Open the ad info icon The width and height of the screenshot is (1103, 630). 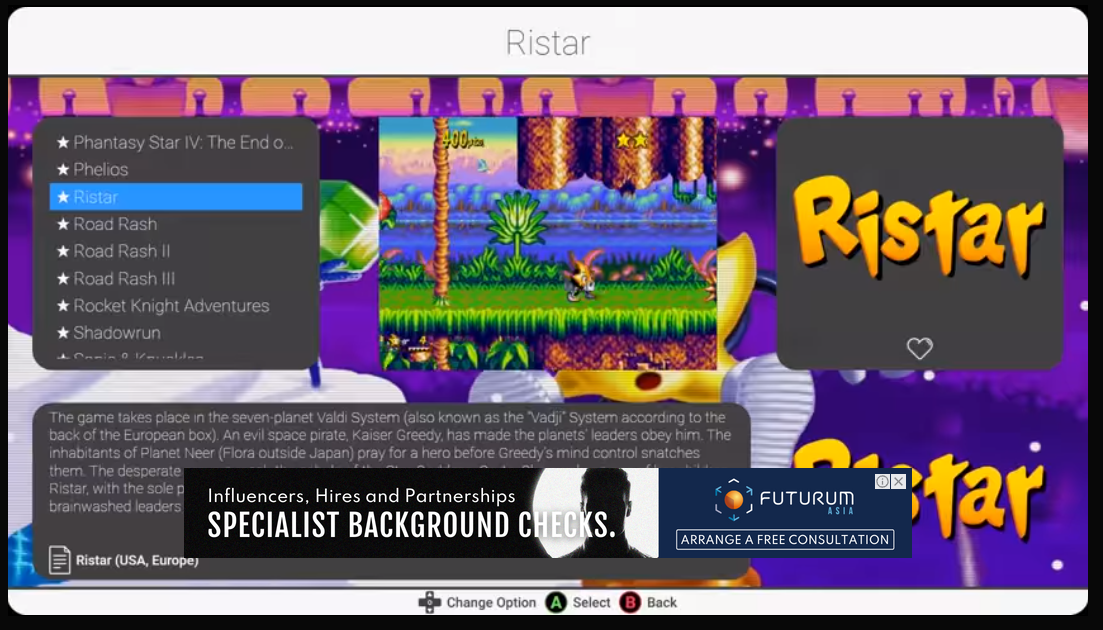tap(882, 482)
